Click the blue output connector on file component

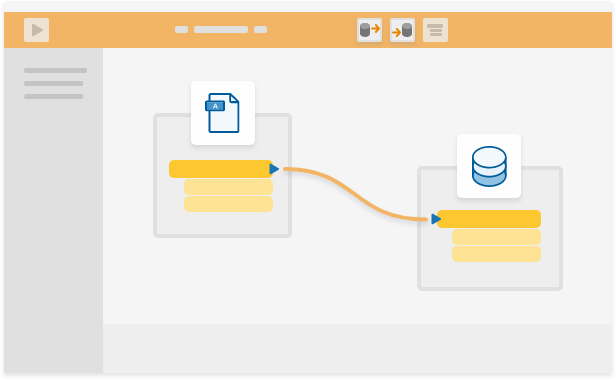274,169
